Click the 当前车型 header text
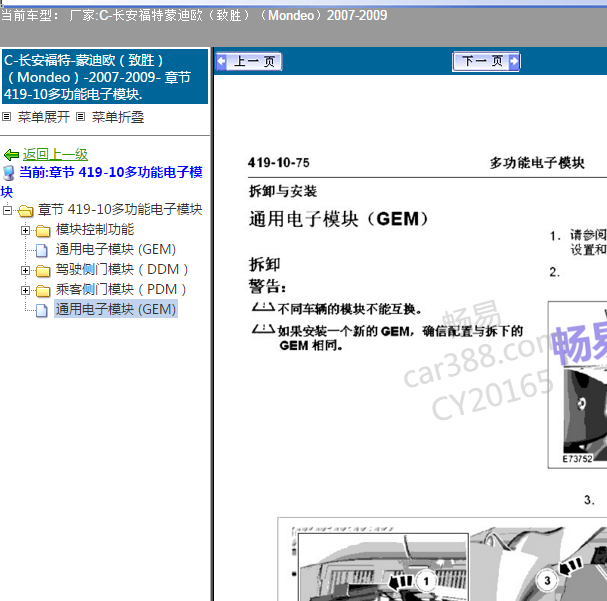 point(194,15)
